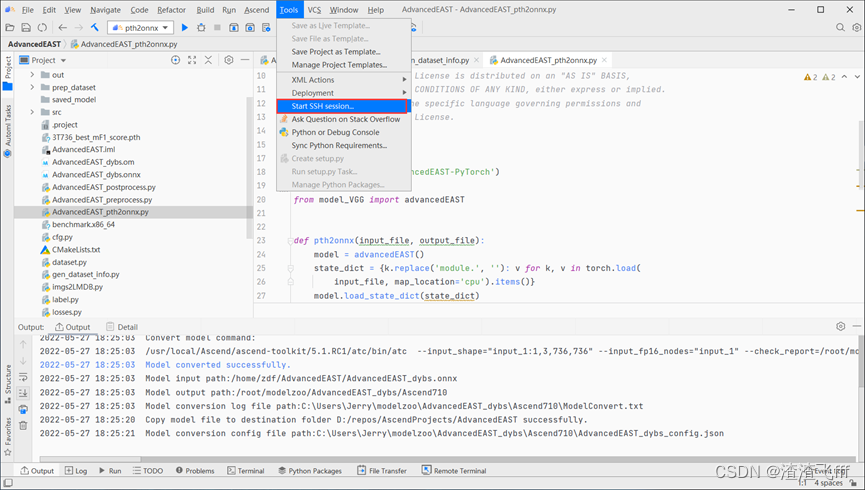The image size is (865, 490).
Task: Expand the src folder
Action: [x=32, y=112]
